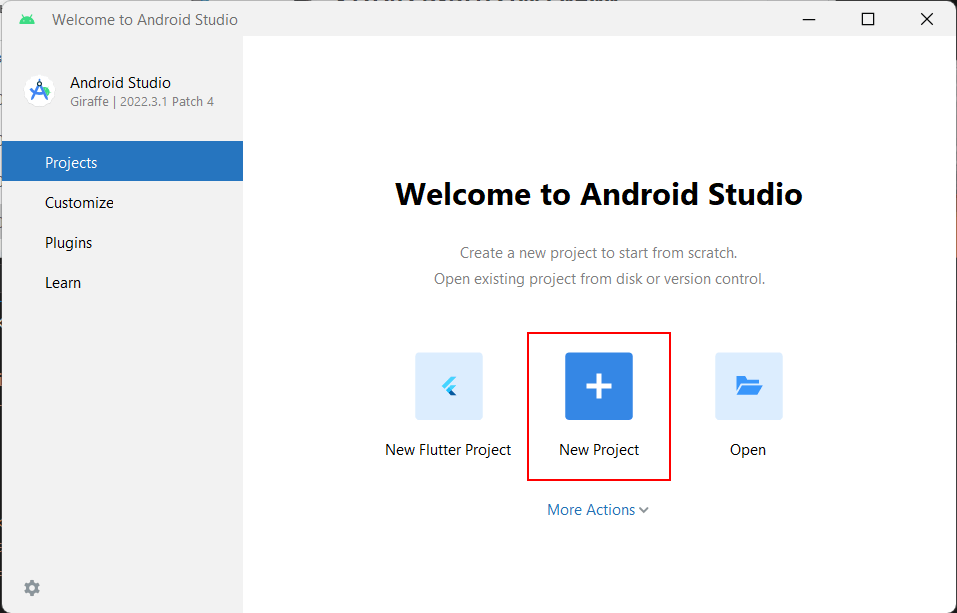This screenshot has height=613, width=957.
Task: Click the Open text label
Action: (x=748, y=450)
